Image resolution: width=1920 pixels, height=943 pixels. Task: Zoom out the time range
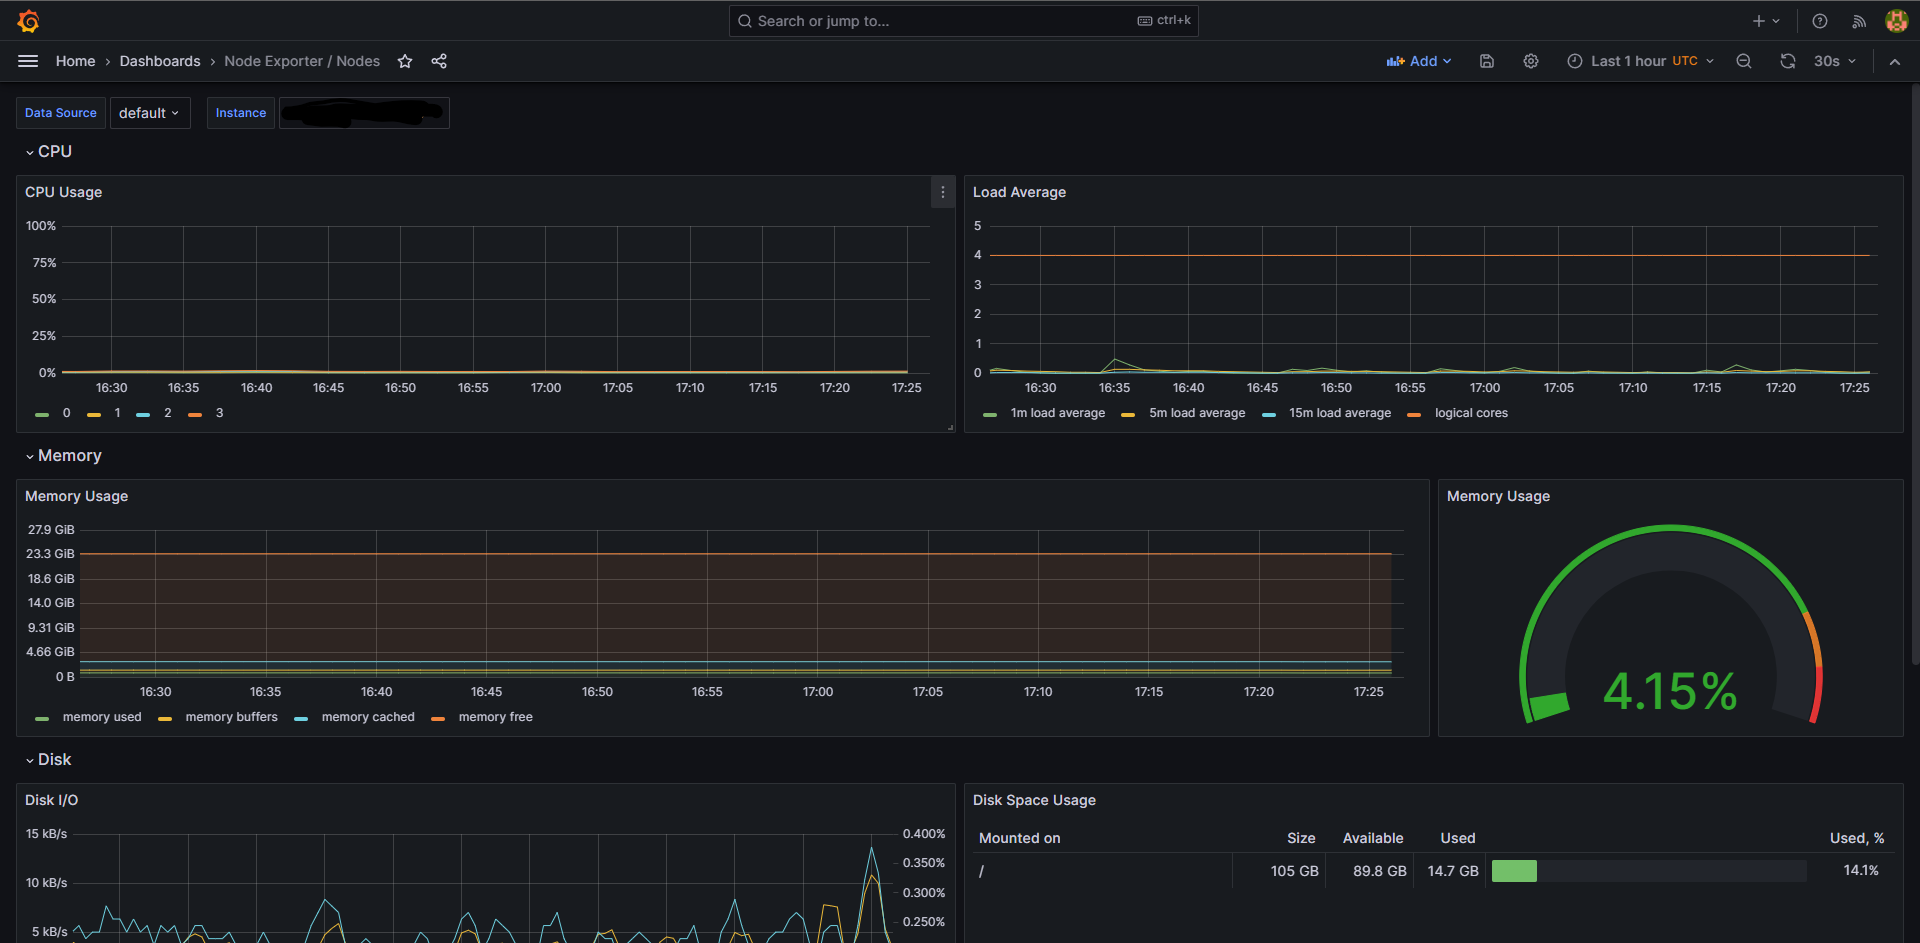click(x=1743, y=61)
